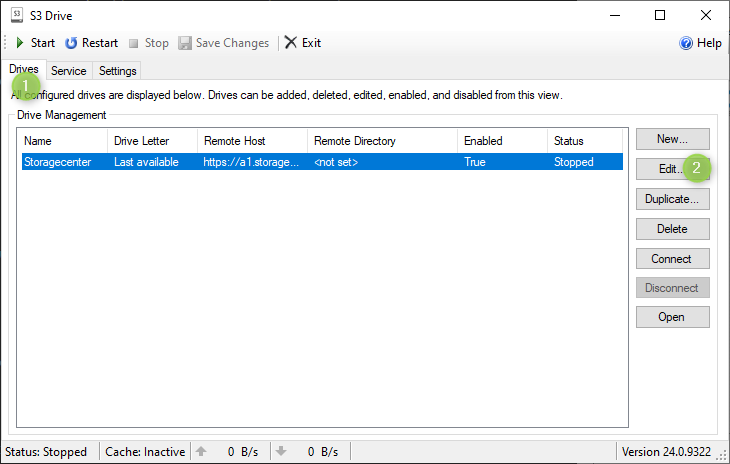Click the Enabled column header
This screenshot has width=730, height=464.
tap(502, 141)
